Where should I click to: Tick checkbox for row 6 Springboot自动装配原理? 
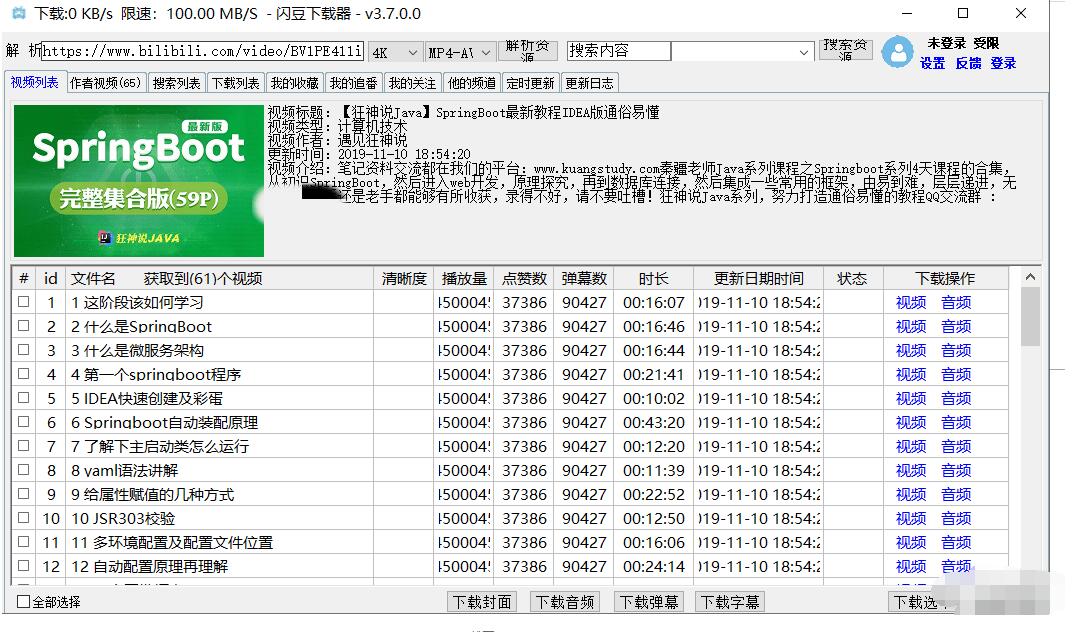point(24,421)
